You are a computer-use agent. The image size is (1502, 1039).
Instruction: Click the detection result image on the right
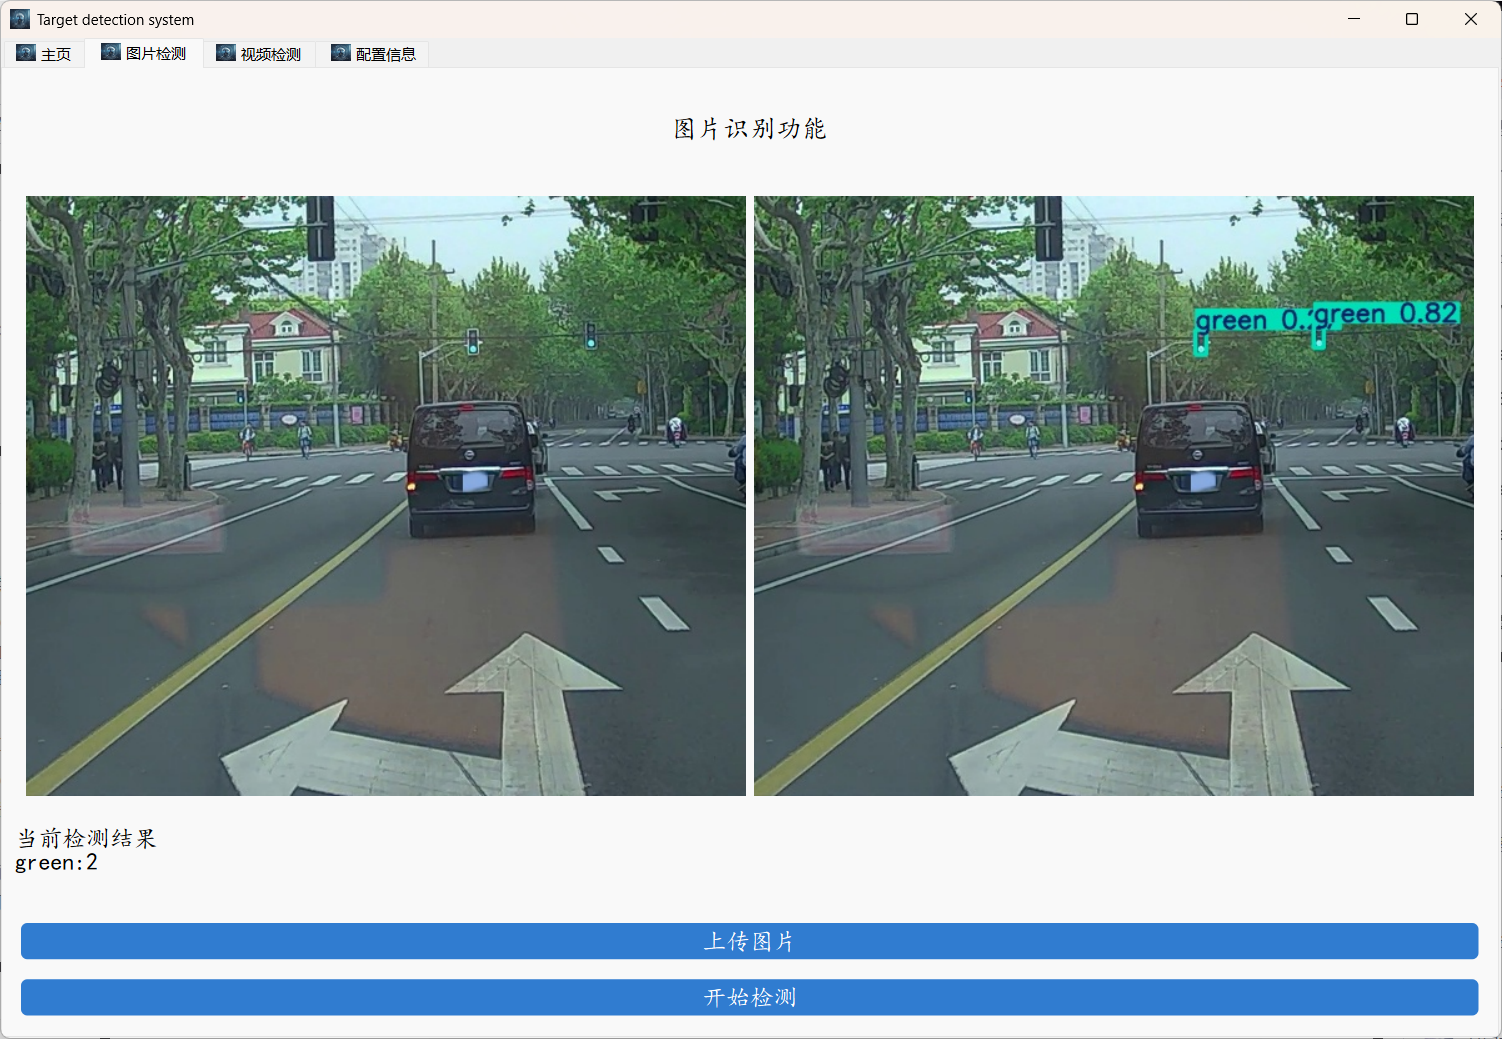pos(1114,496)
